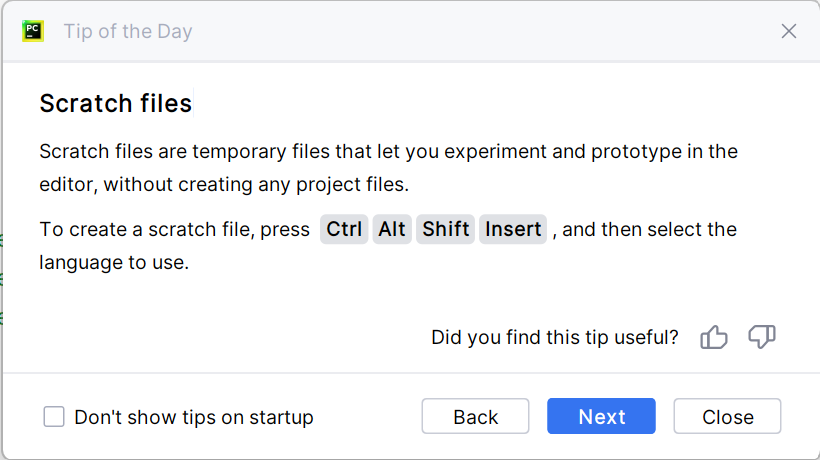Go to the previous tip with Back

pyautogui.click(x=476, y=417)
